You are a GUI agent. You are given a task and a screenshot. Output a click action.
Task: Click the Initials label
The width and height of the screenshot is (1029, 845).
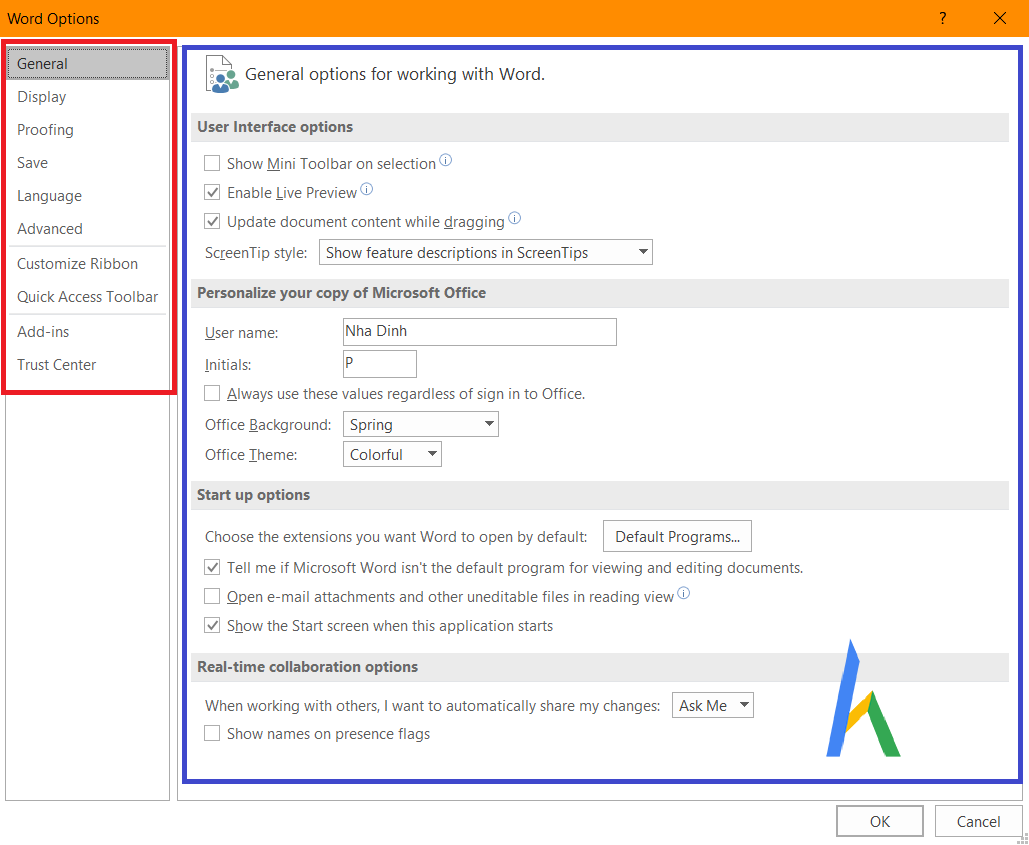tap(228, 365)
